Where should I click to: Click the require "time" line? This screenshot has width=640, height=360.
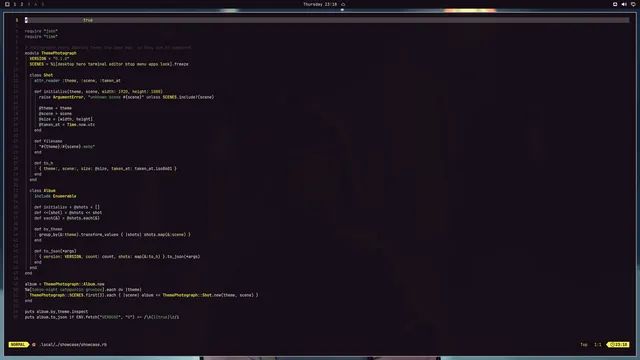point(41,36)
